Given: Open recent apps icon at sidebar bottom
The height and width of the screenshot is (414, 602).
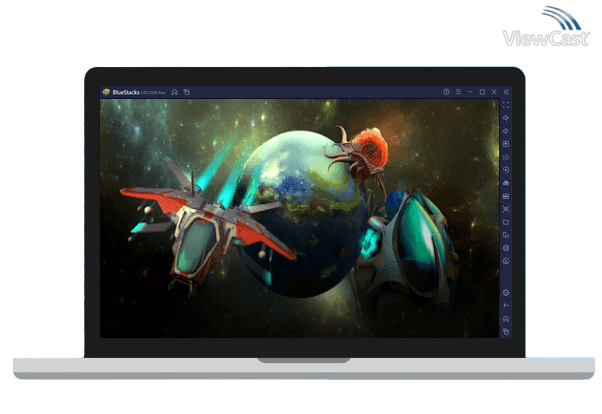Looking at the screenshot, I should tap(506, 331).
